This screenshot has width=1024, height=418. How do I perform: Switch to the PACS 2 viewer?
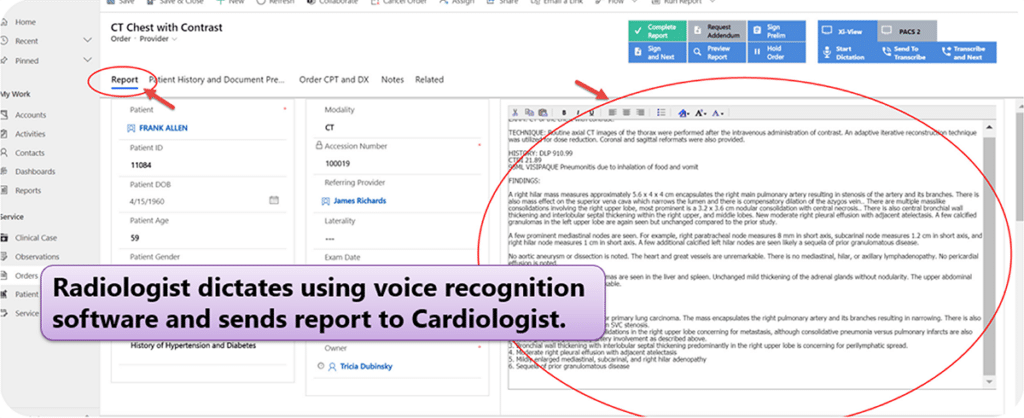(x=906, y=30)
